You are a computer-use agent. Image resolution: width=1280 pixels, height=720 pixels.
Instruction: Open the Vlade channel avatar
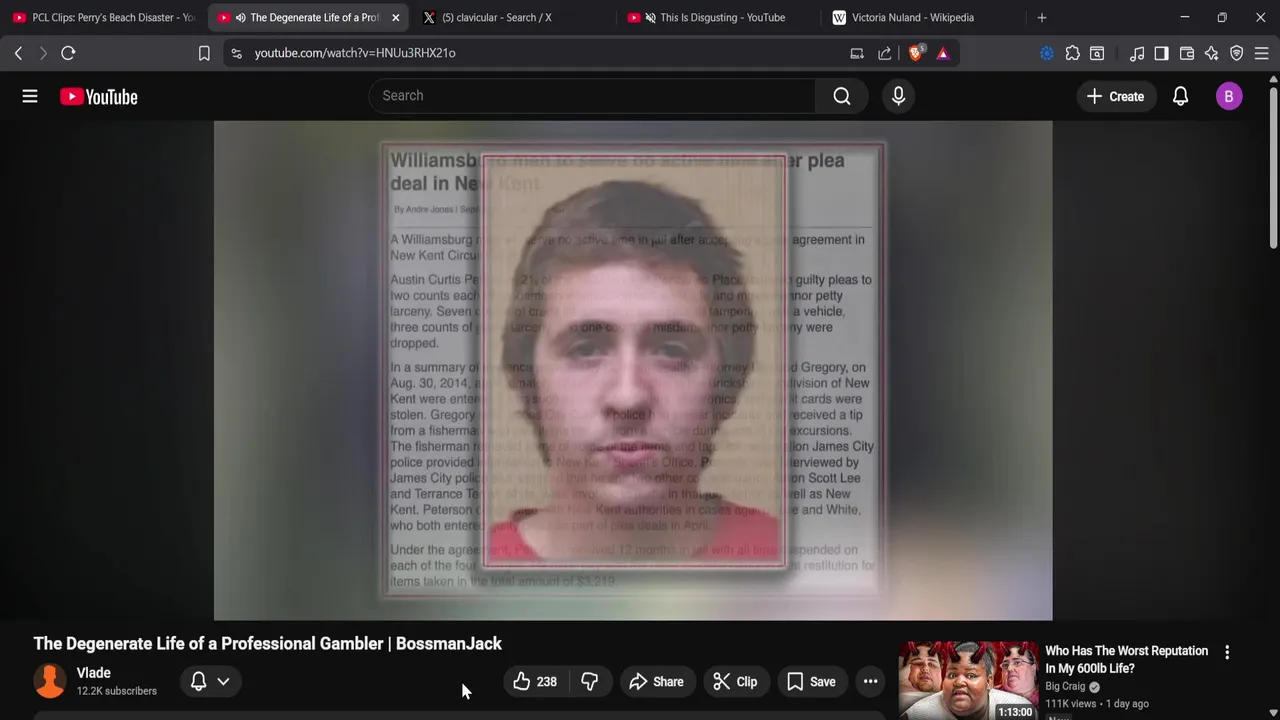[50, 681]
